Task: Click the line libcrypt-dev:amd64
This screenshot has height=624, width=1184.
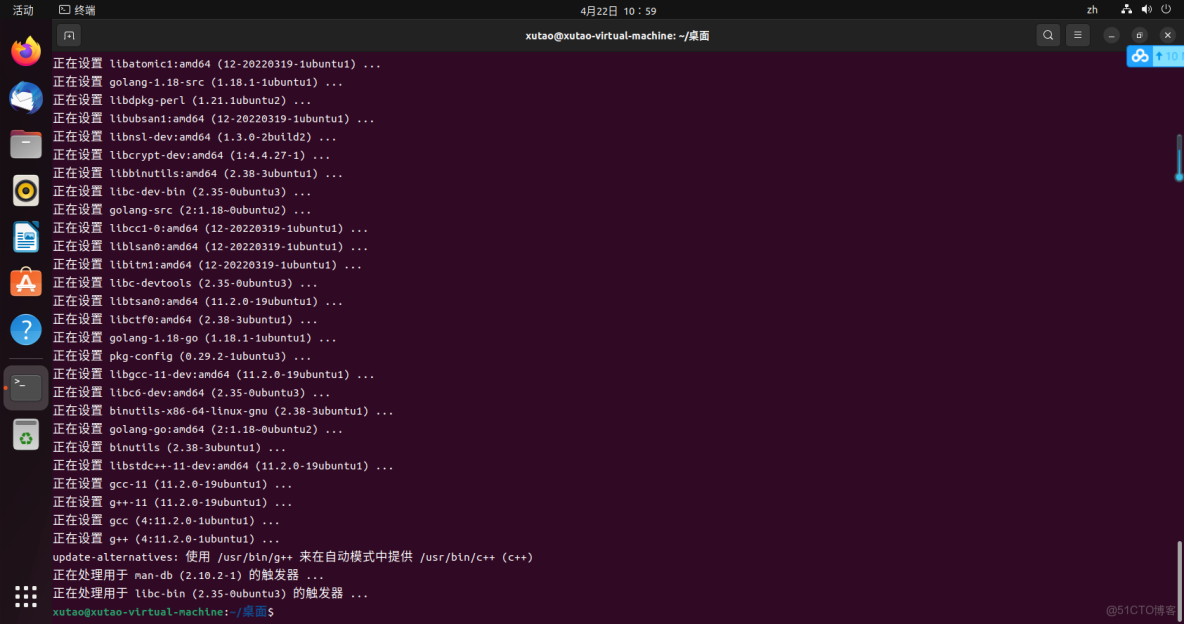Action: tap(192, 155)
